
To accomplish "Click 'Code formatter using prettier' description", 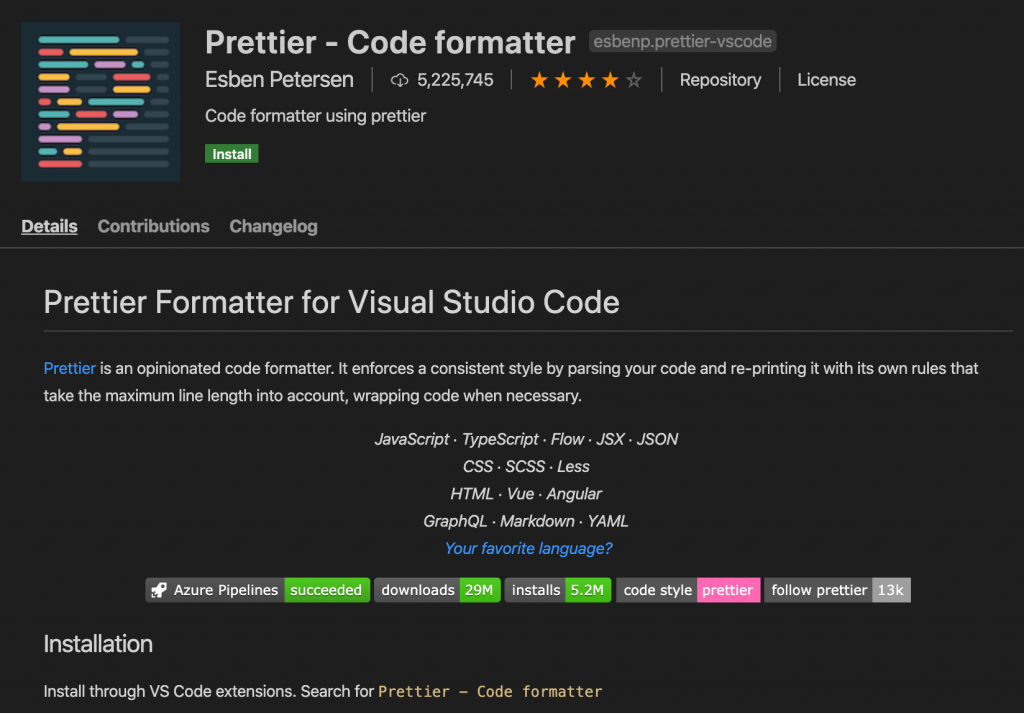I will pyautogui.click(x=315, y=116).
